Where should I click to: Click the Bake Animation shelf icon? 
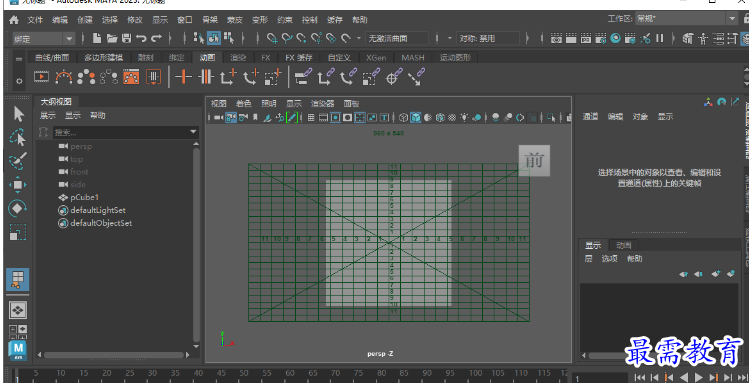pyautogui.click(x=153, y=77)
